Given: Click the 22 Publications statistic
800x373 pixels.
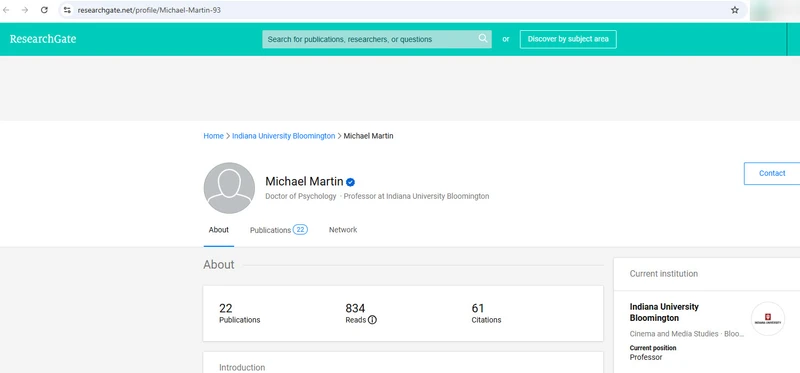Looking at the screenshot, I should click(239, 313).
